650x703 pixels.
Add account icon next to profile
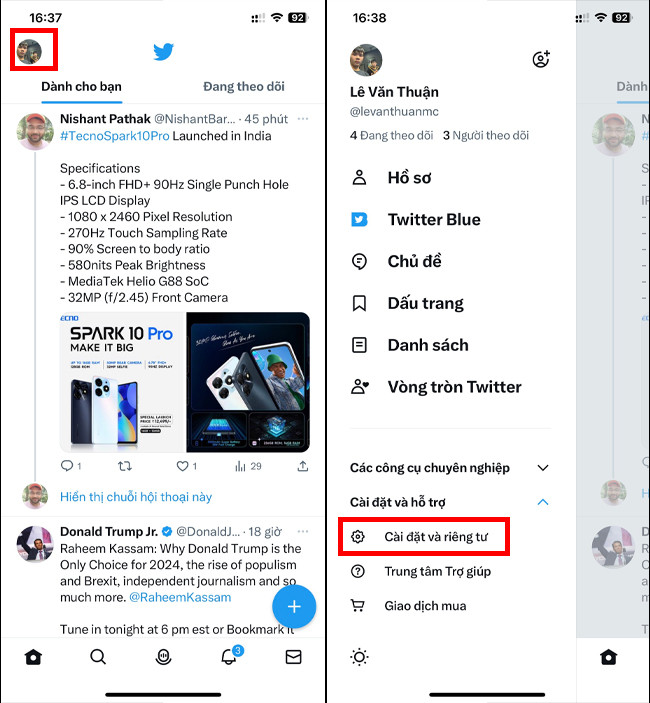541,59
